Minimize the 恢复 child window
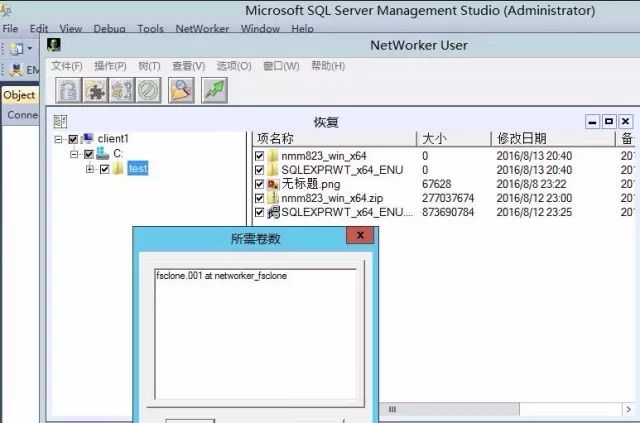640x423 pixels. pos(592,121)
